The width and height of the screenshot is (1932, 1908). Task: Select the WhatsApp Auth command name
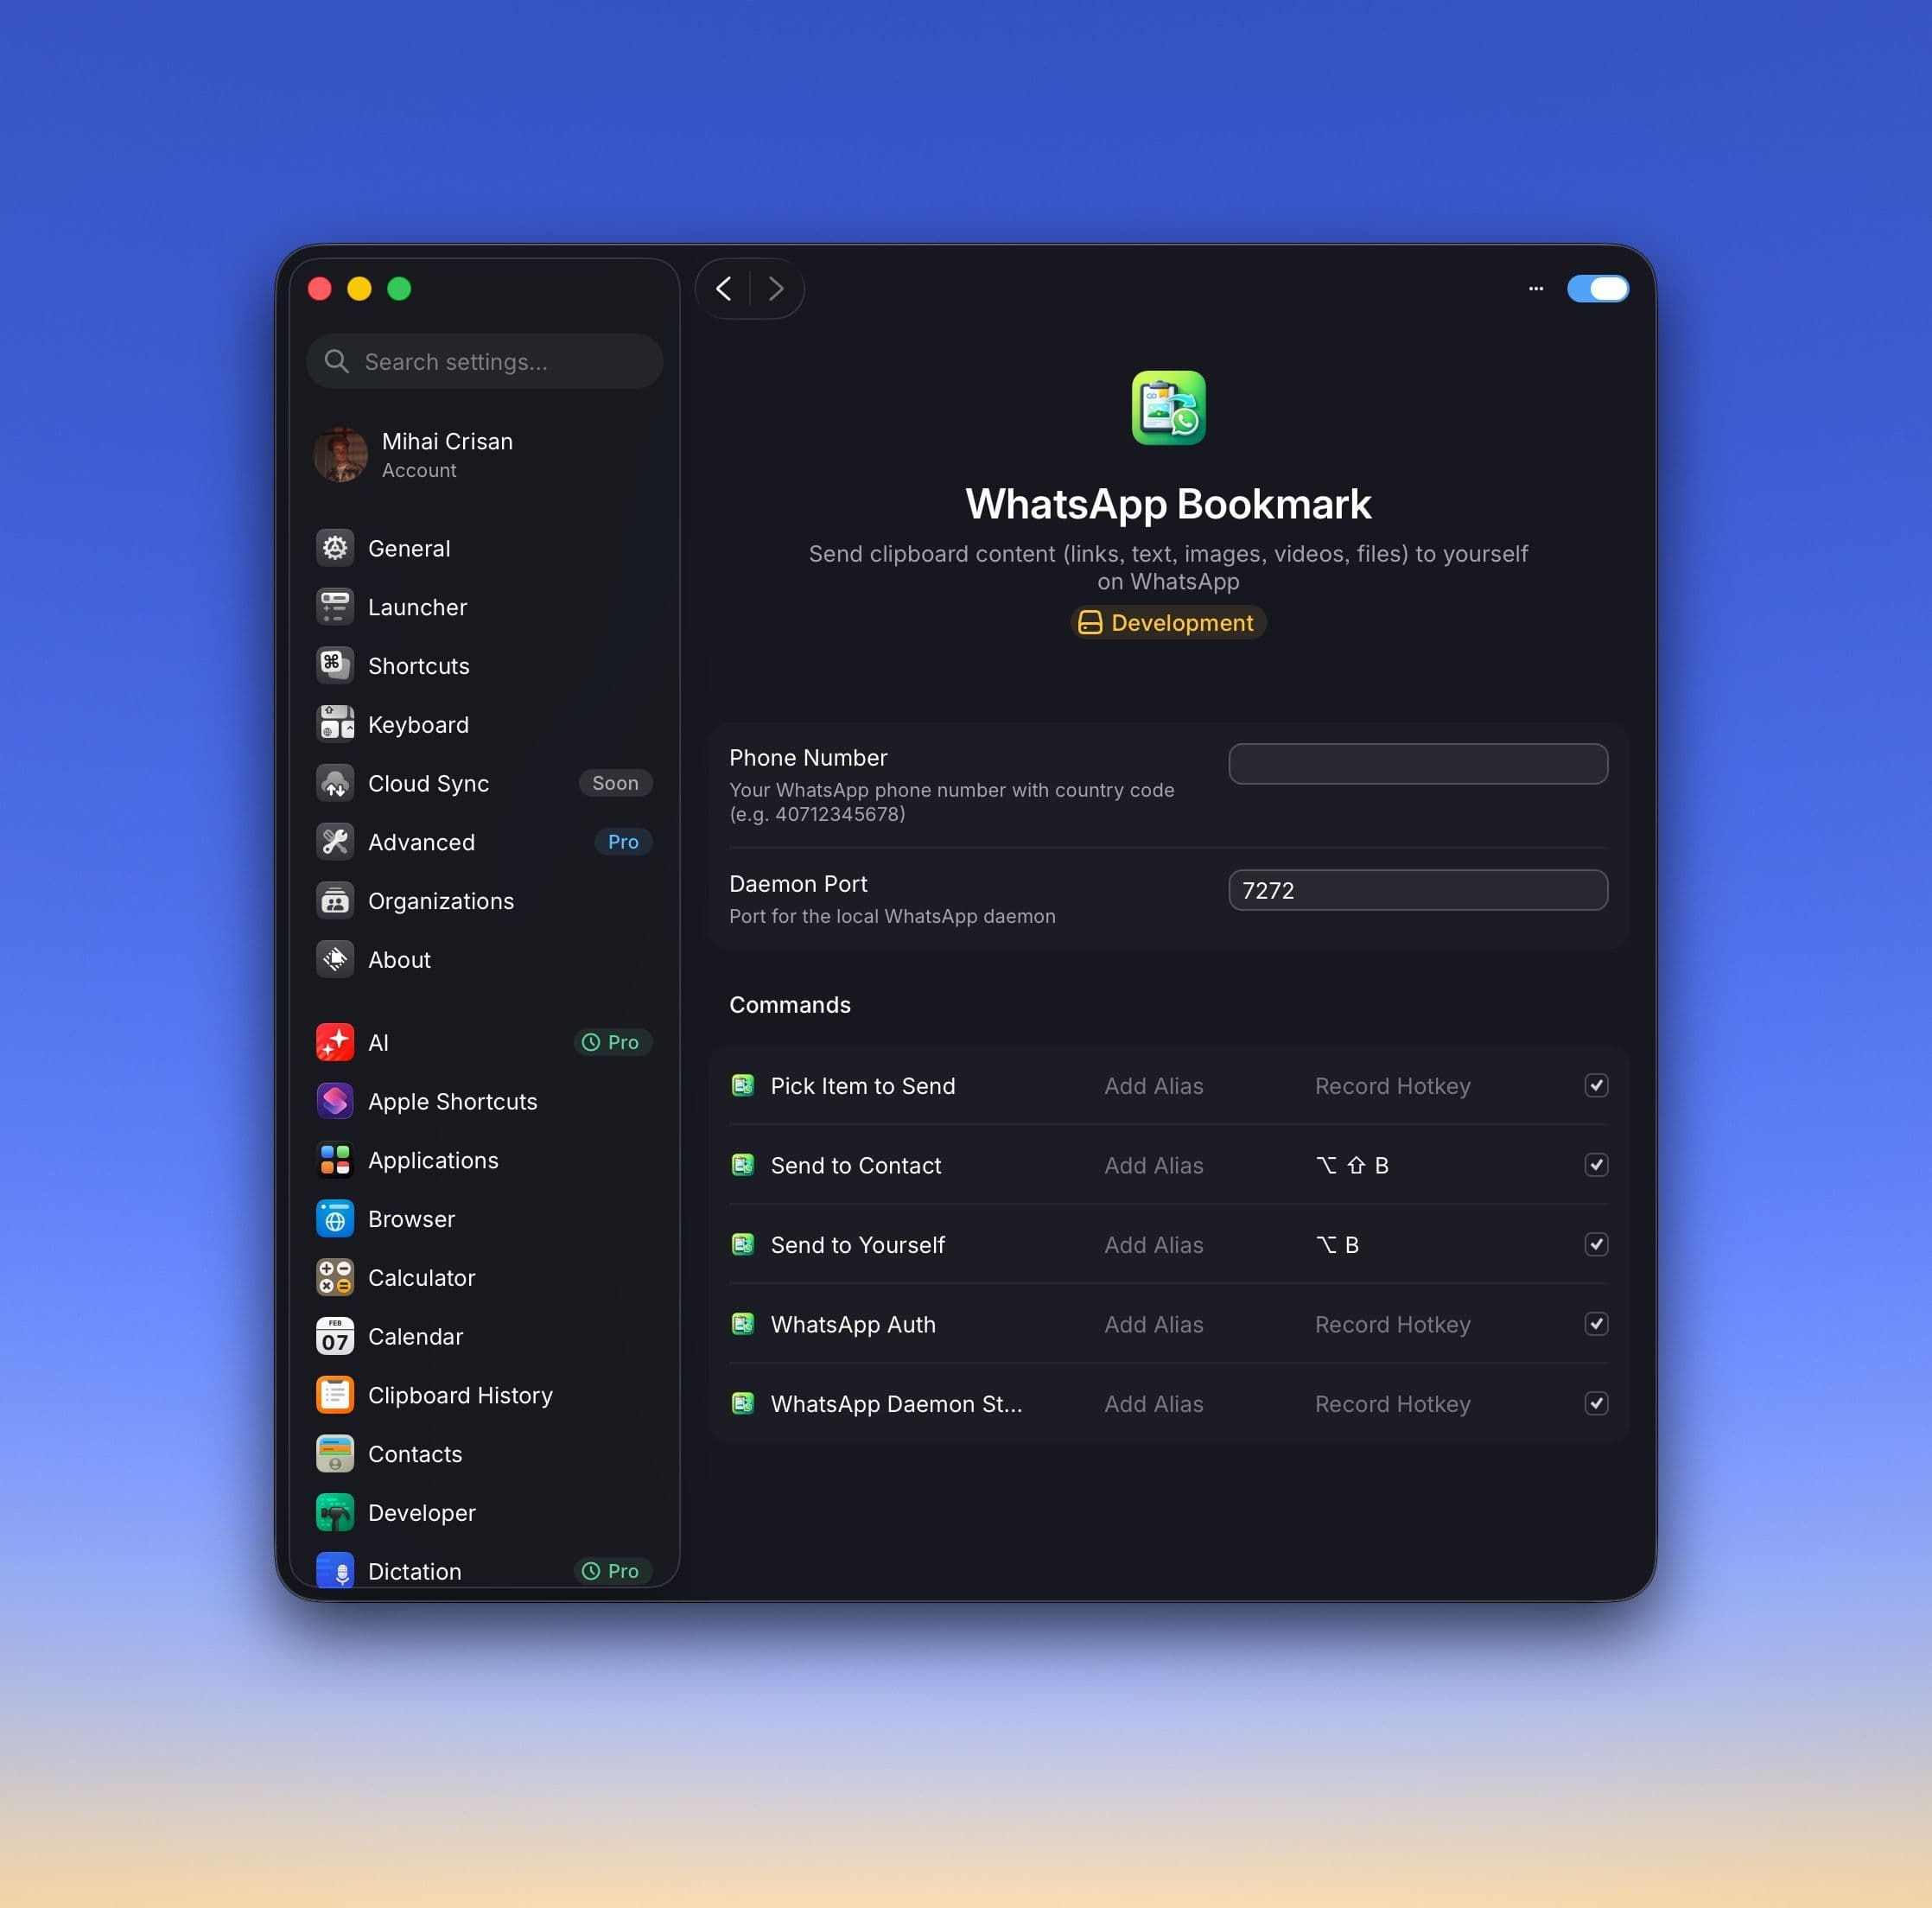[x=853, y=1324]
